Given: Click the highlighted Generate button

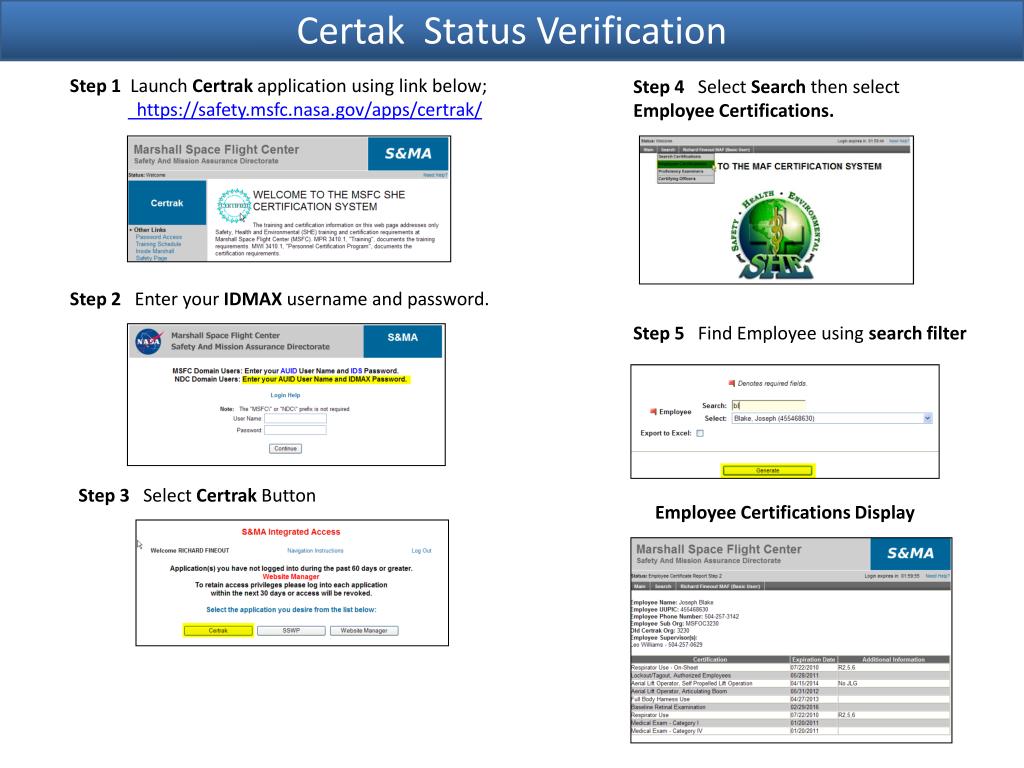Looking at the screenshot, I should pyautogui.click(x=767, y=470).
